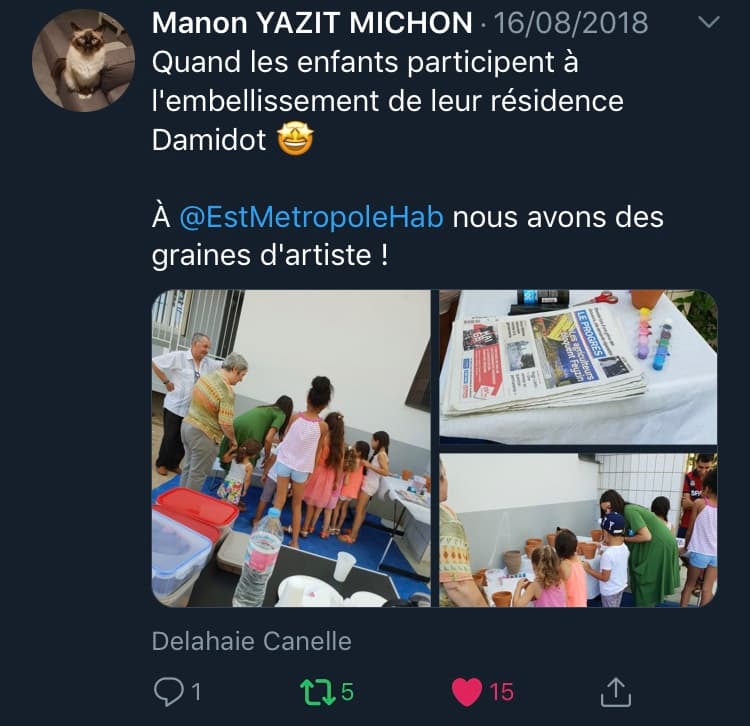
Task: View the flower pots painting photo
Action: click(x=578, y=530)
